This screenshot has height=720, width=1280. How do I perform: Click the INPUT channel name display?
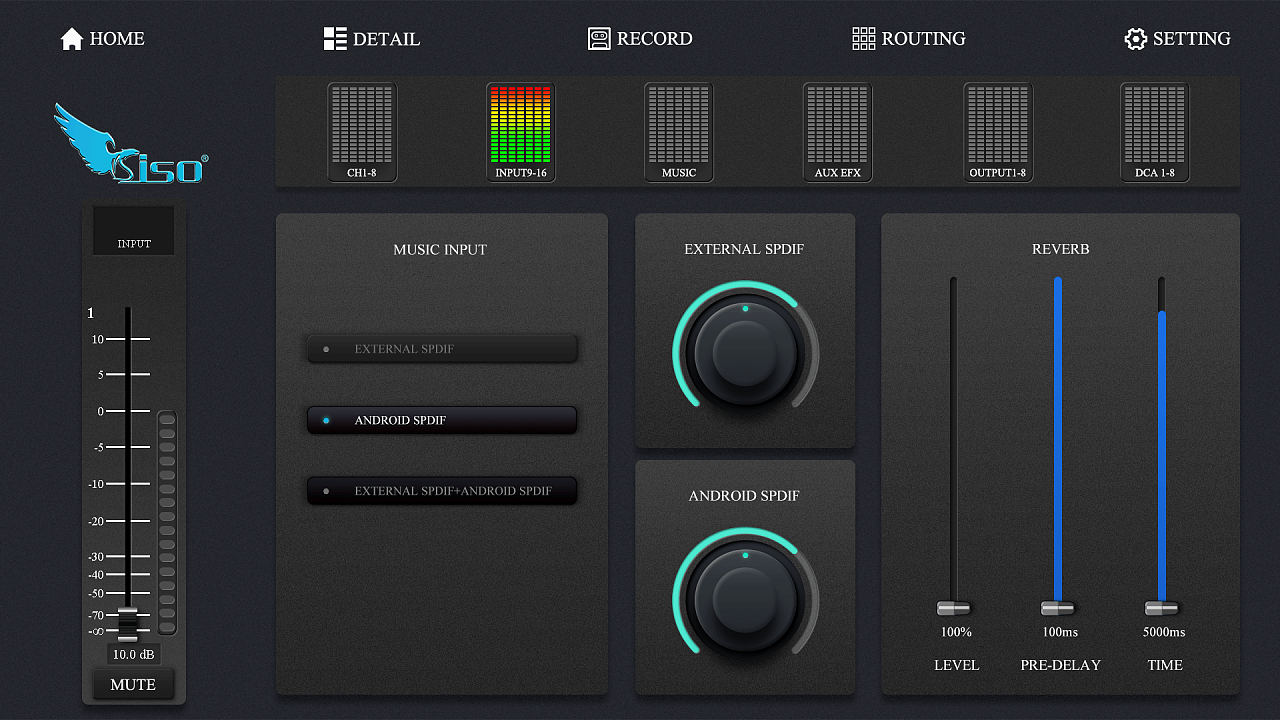point(134,231)
